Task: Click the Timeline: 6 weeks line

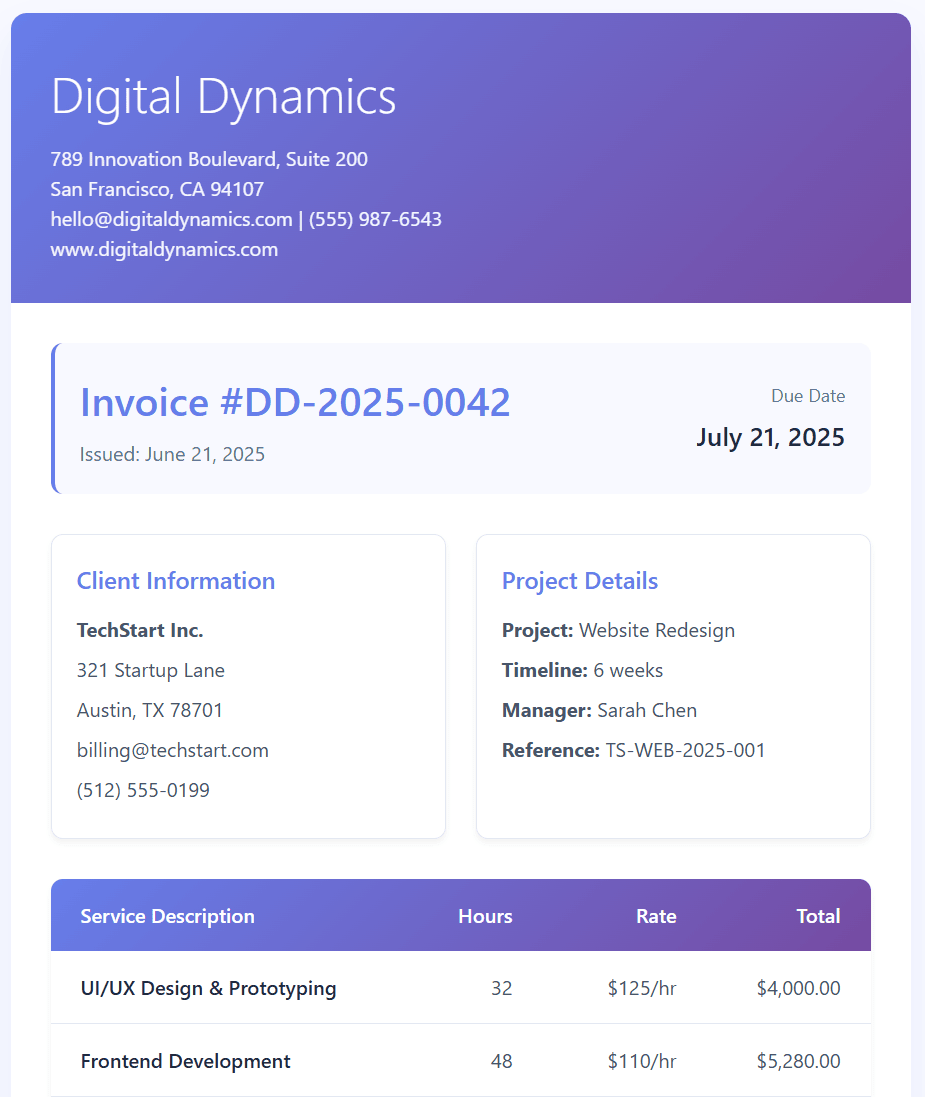Action: tap(582, 670)
